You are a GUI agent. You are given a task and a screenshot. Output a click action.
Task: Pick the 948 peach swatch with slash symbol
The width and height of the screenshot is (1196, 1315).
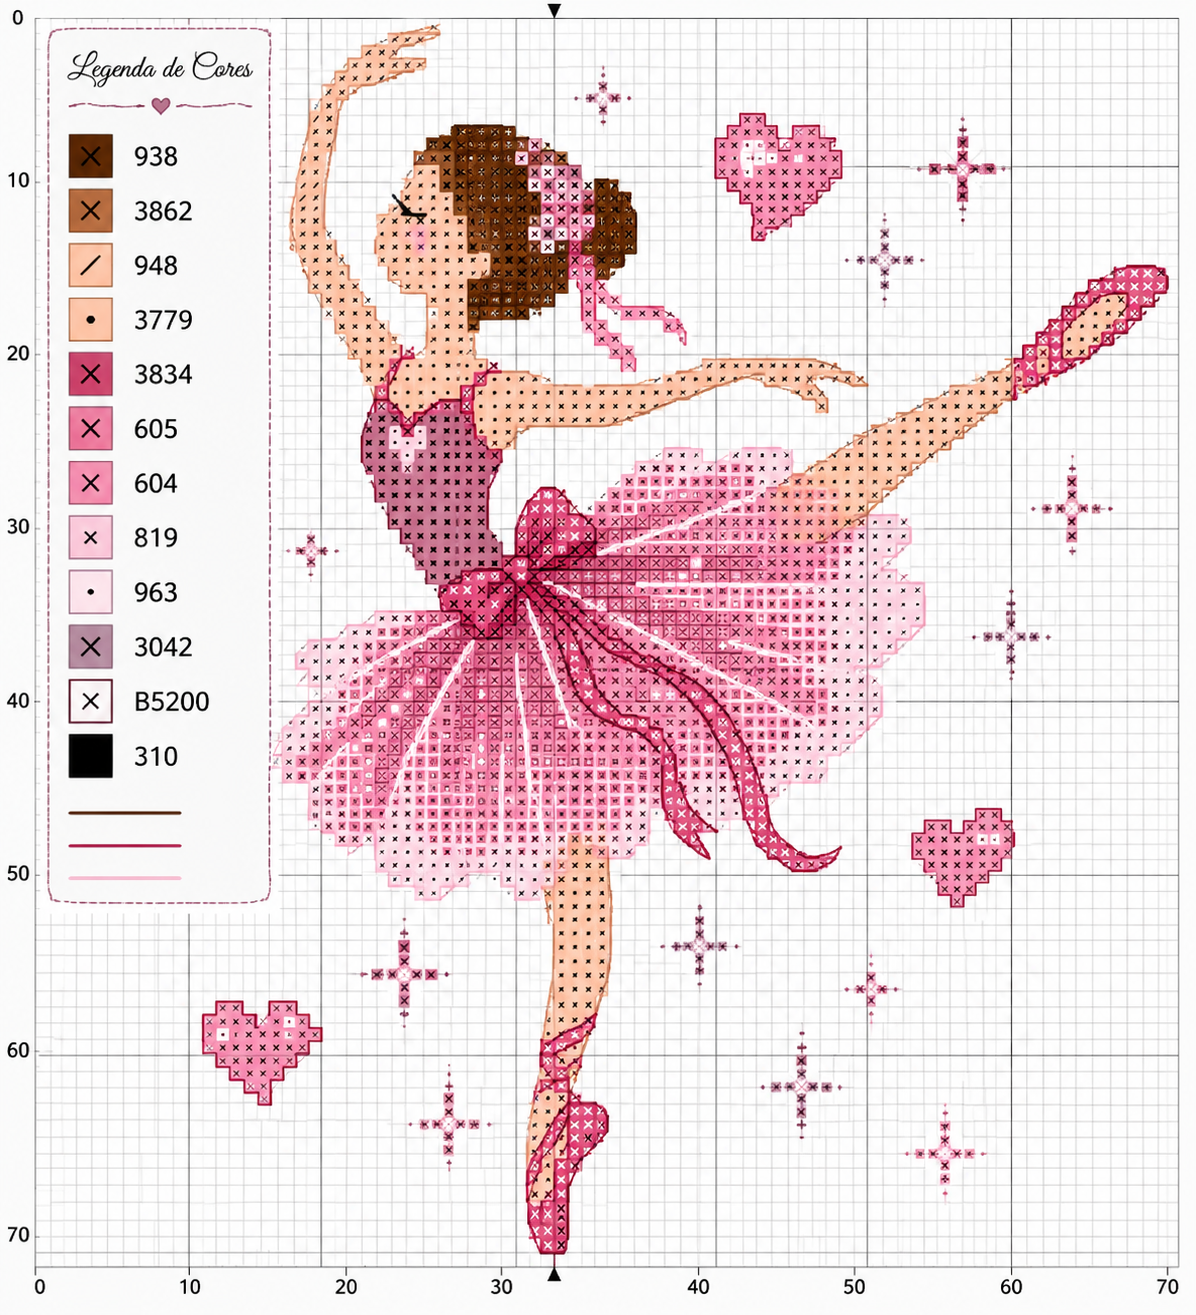[x=90, y=265]
